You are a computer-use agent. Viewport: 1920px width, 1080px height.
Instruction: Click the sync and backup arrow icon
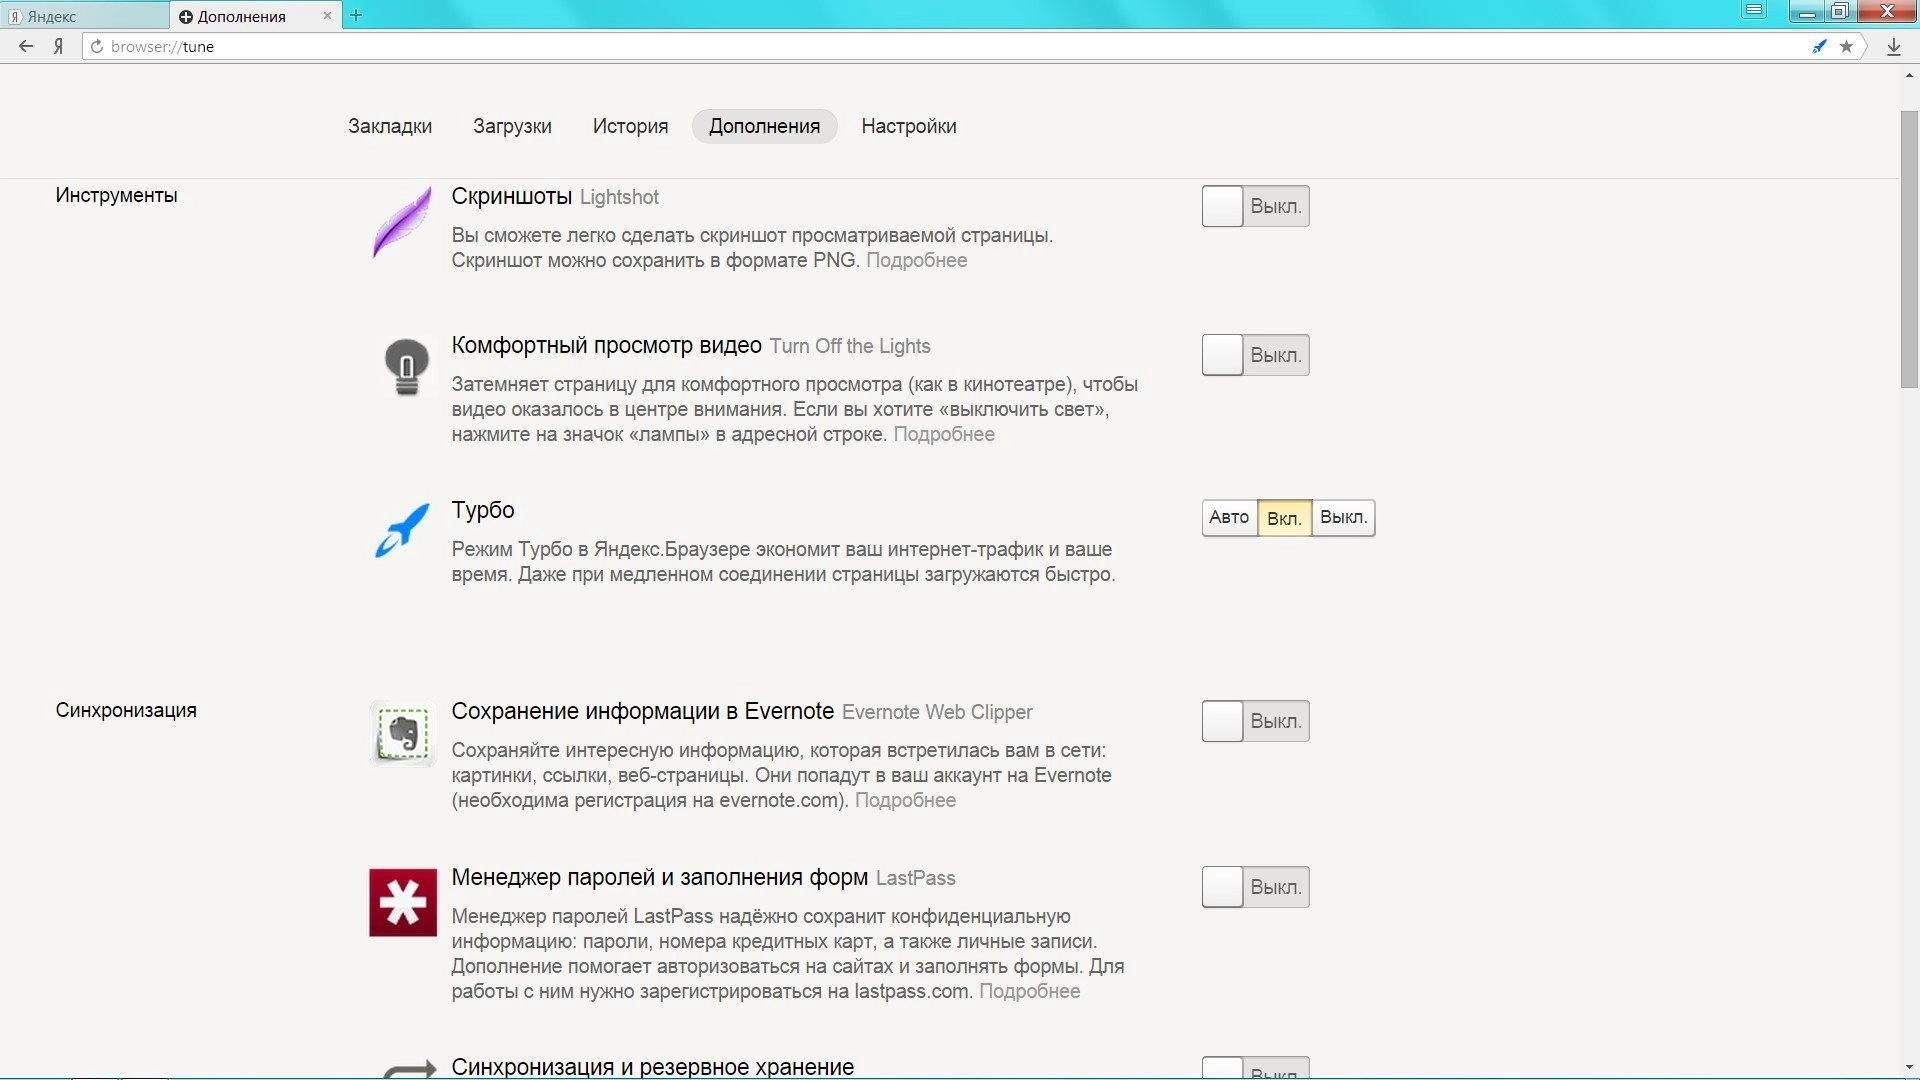[409, 1068]
